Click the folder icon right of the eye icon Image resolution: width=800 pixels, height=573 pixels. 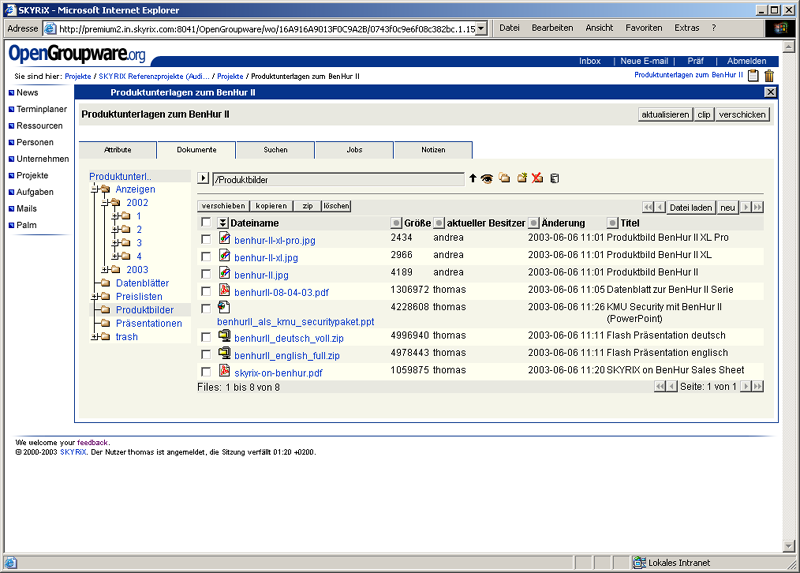pyautogui.click(x=505, y=178)
